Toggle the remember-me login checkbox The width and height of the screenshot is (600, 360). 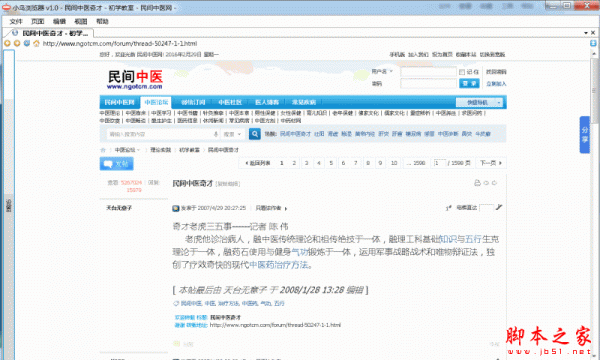click(x=462, y=72)
